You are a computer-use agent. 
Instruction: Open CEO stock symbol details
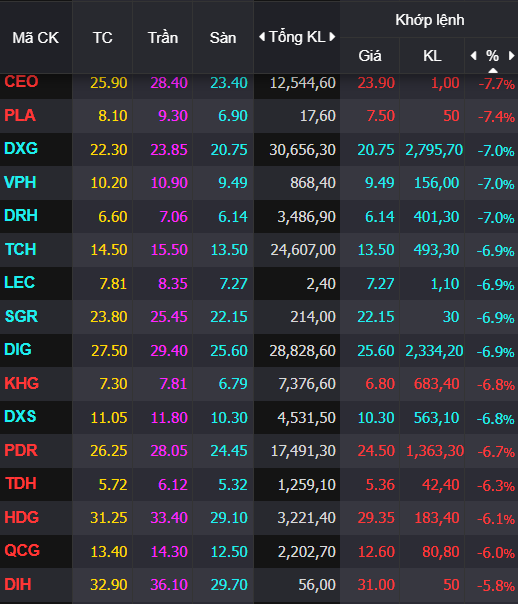pos(21,82)
